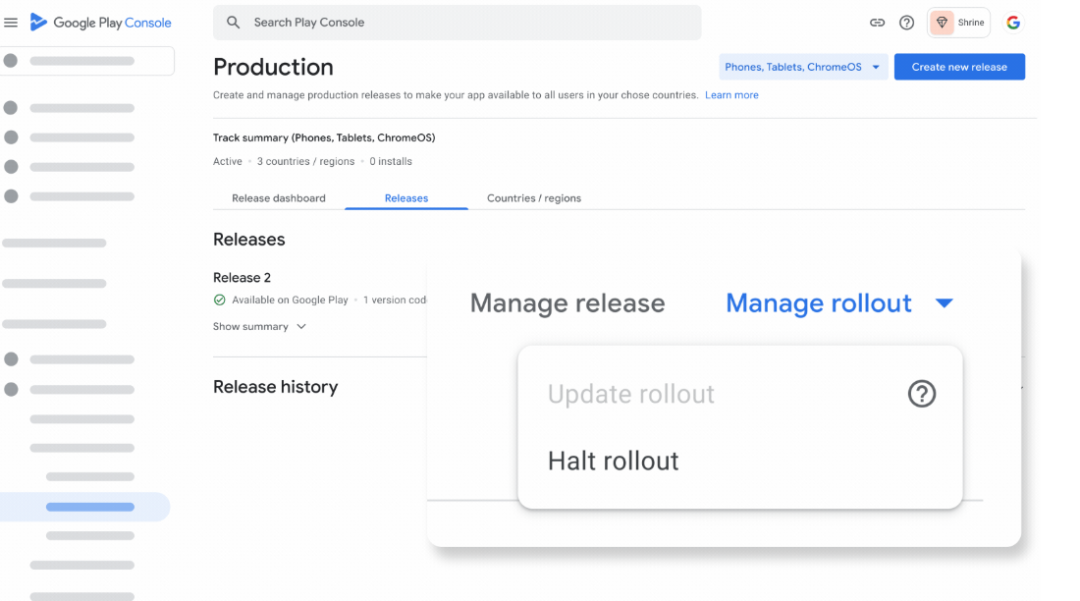Click Manage release button
This screenshot has width=1080, height=601.
[x=568, y=303]
